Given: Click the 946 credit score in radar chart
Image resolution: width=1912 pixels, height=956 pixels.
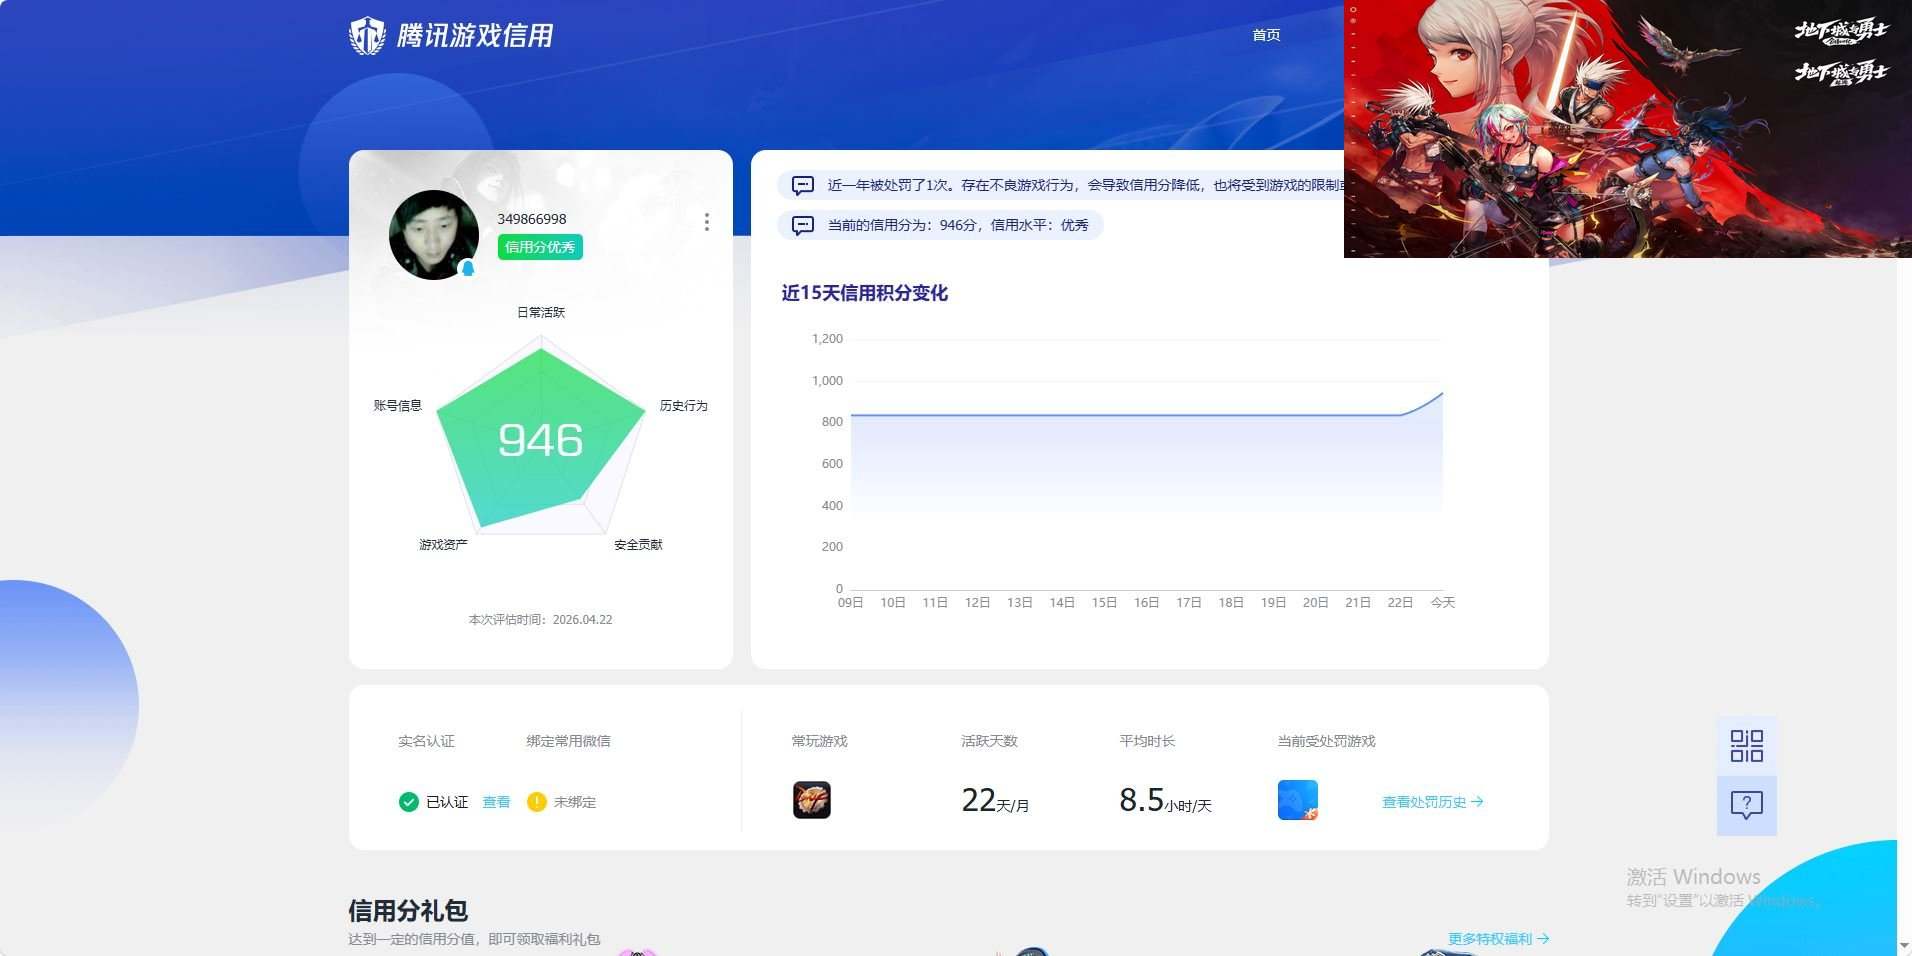Looking at the screenshot, I should (540, 440).
